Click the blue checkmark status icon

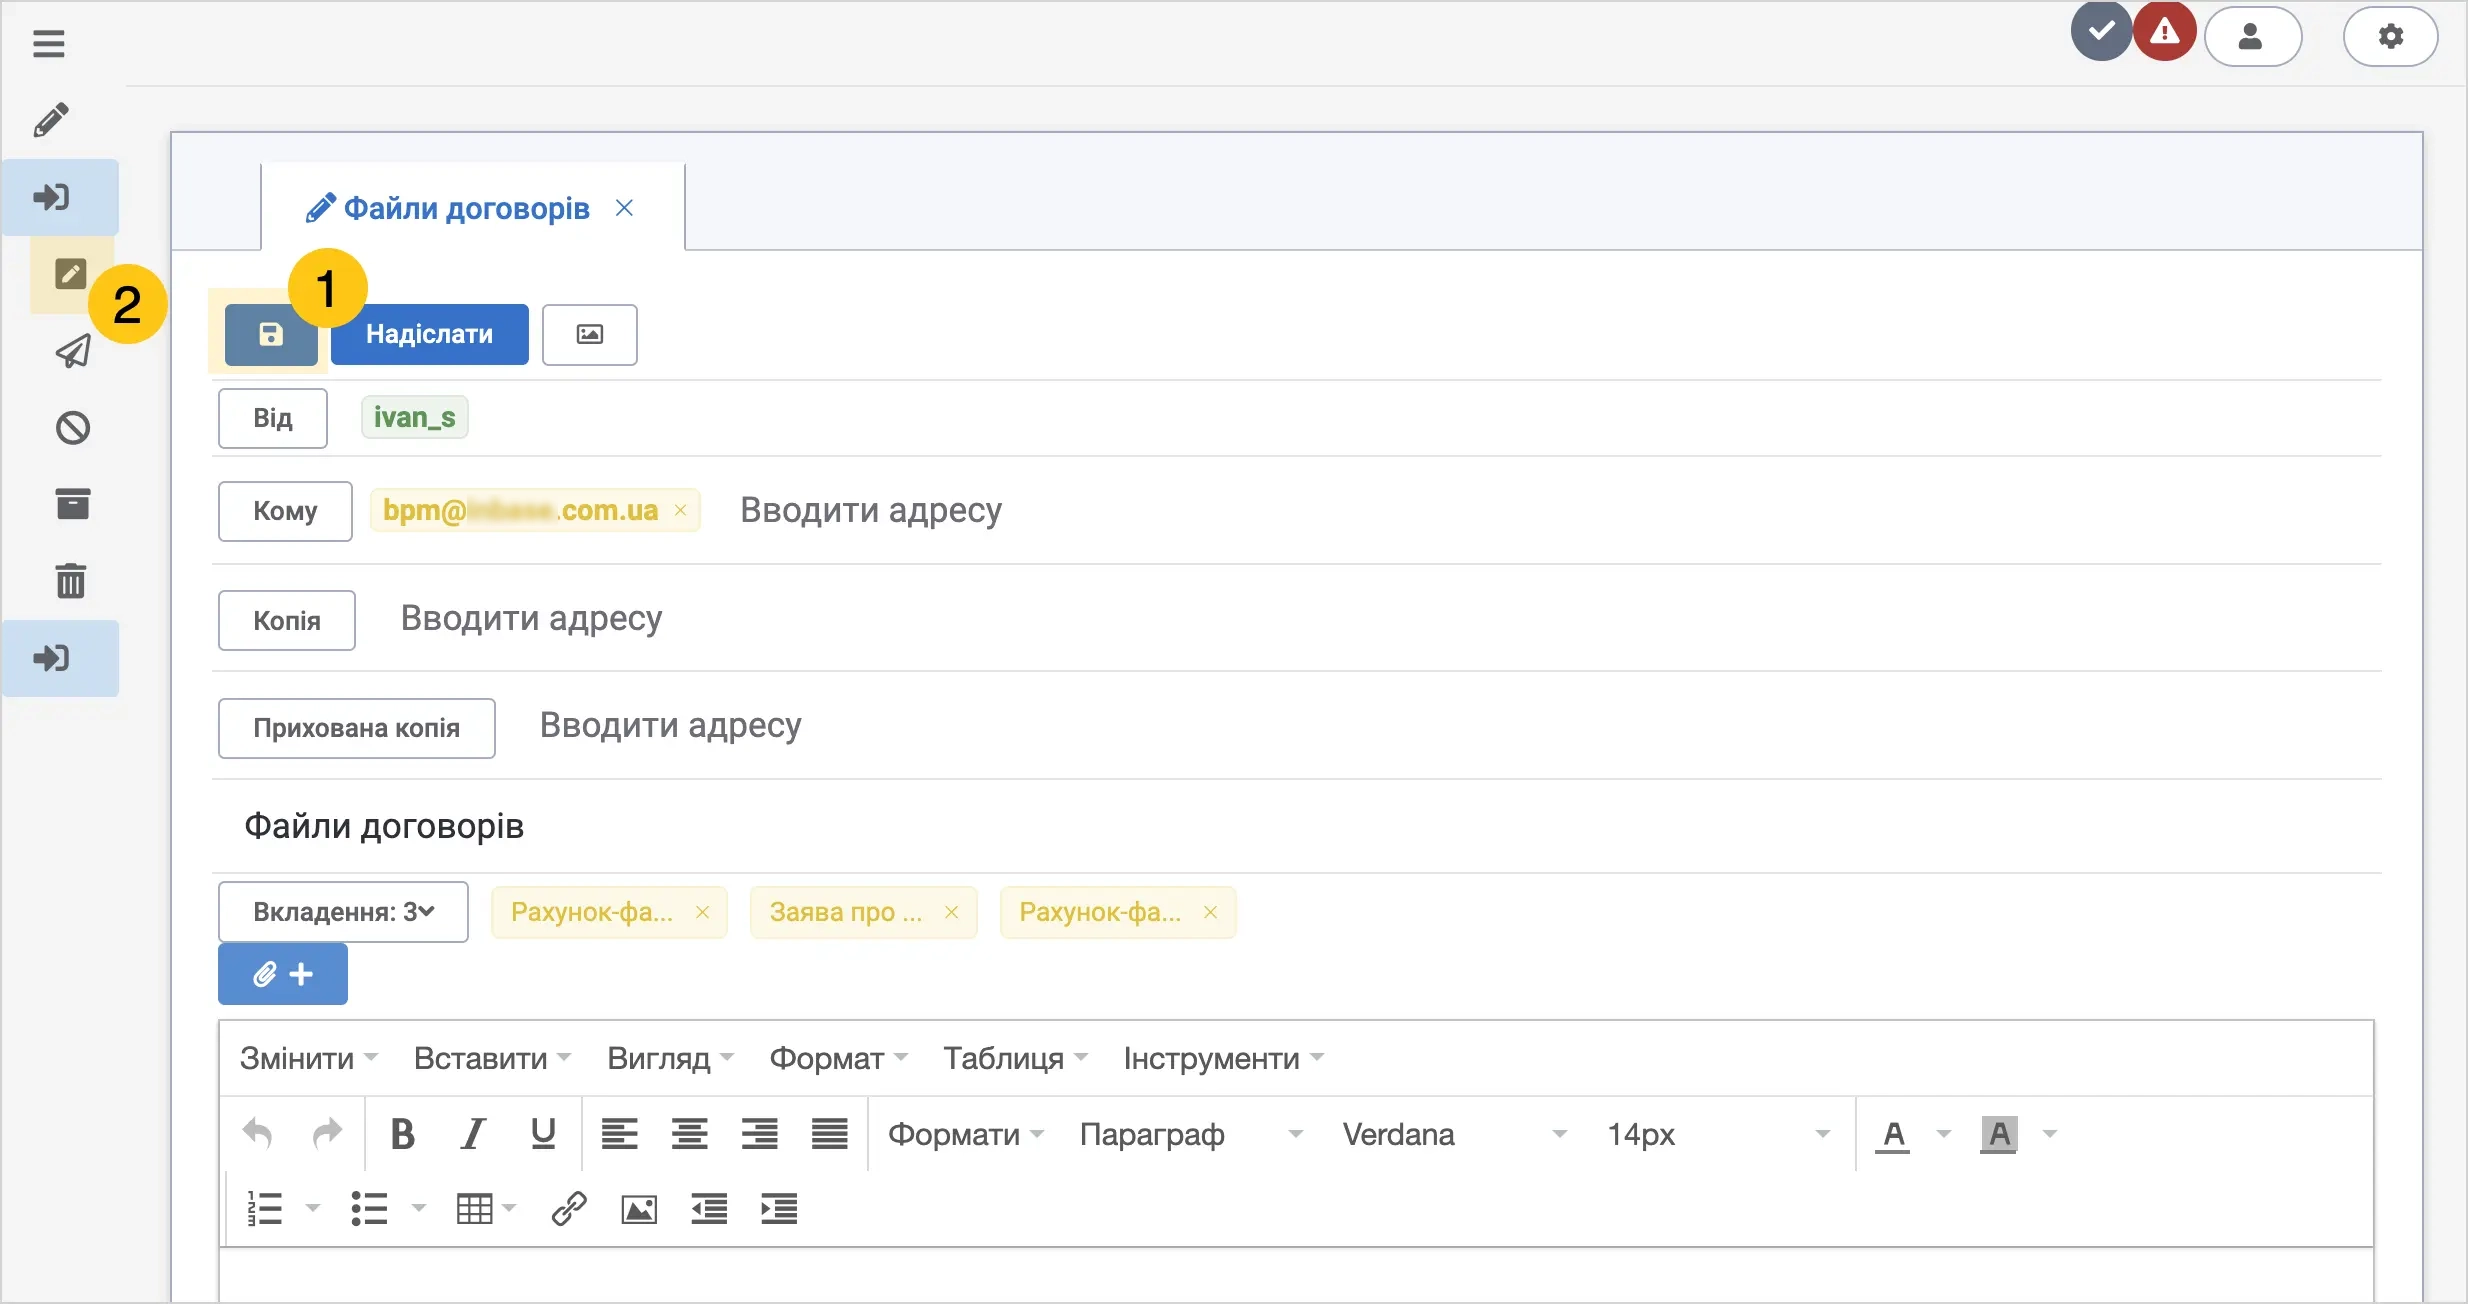pos(2101,32)
